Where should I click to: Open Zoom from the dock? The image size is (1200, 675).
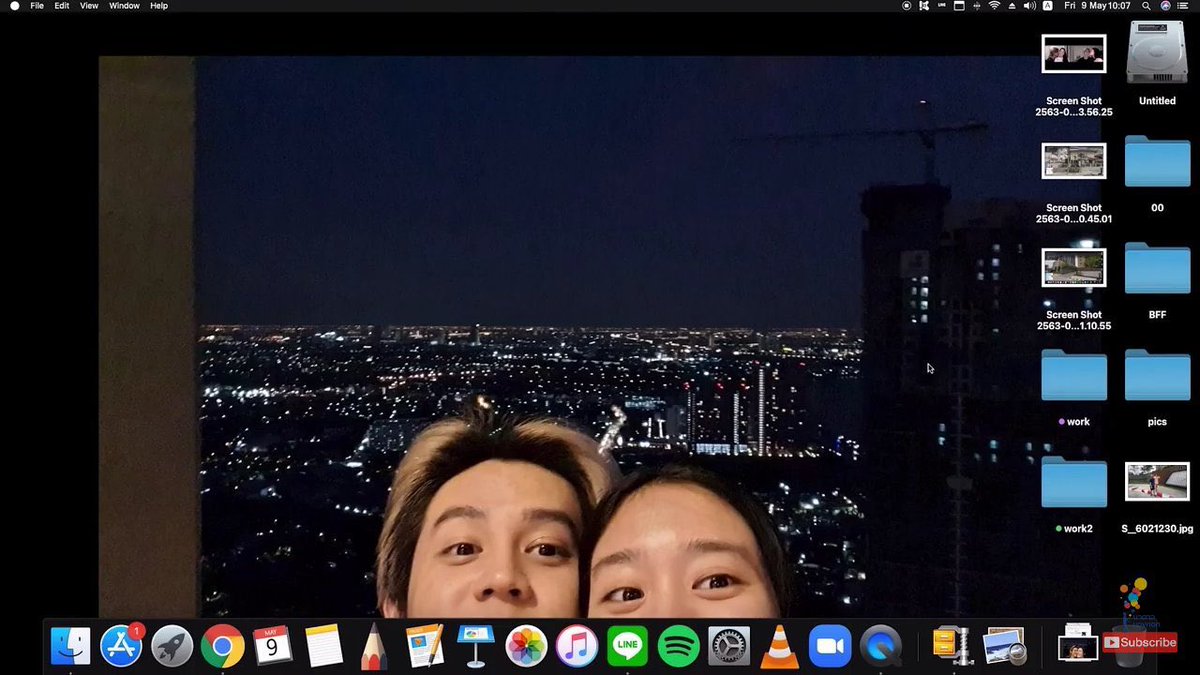click(830, 647)
